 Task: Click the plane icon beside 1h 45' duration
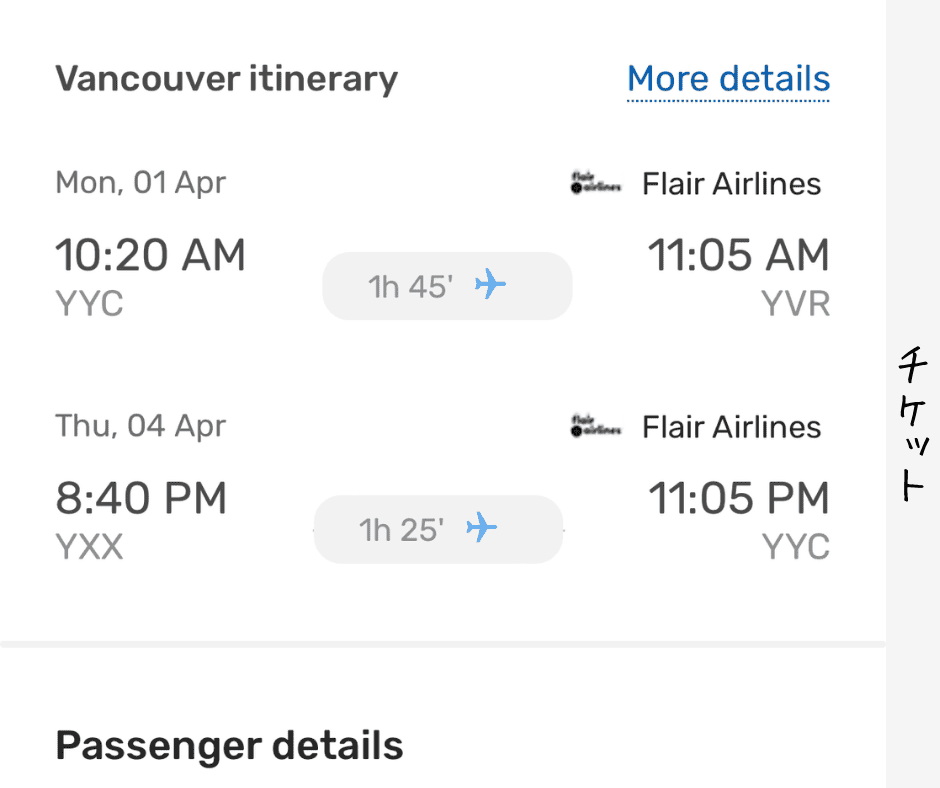coord(490,285)
